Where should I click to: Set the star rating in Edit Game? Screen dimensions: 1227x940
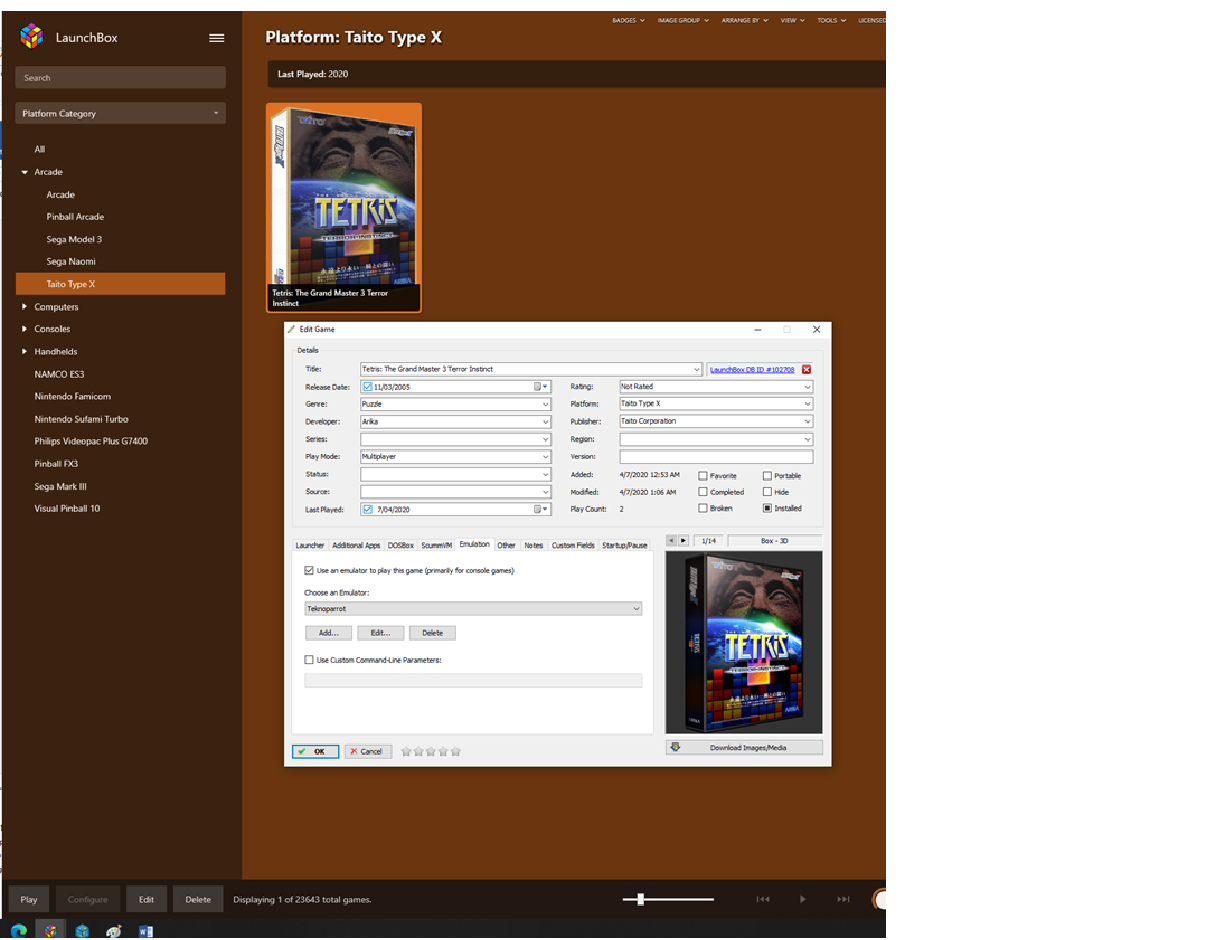tap(430, 751)
